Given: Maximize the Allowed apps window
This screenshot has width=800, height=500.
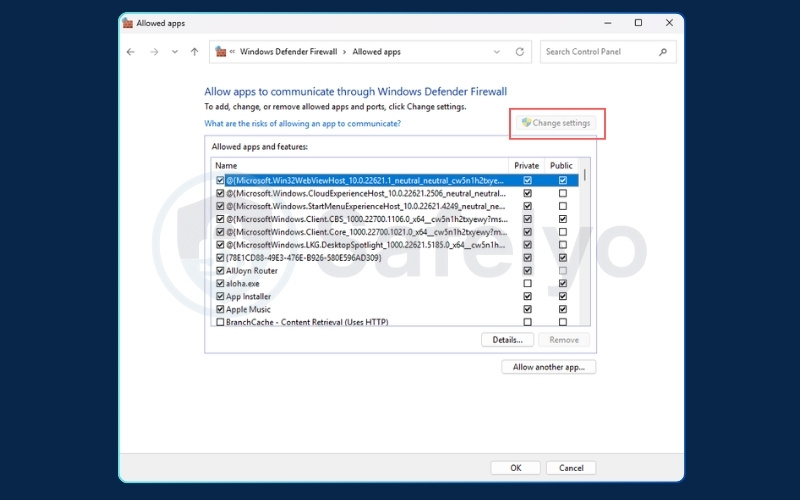Looking at the screenshot, I should [x=638, y=22].
